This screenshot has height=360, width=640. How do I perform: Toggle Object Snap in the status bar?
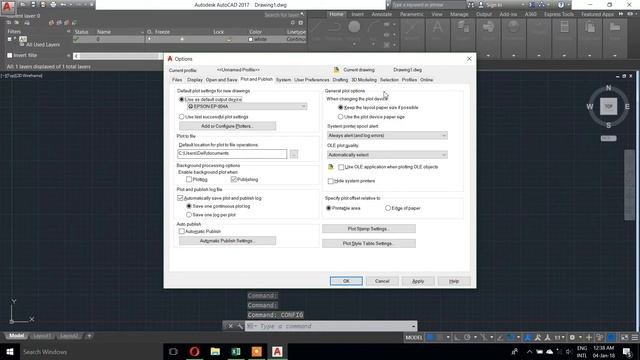tap(510, 338)
